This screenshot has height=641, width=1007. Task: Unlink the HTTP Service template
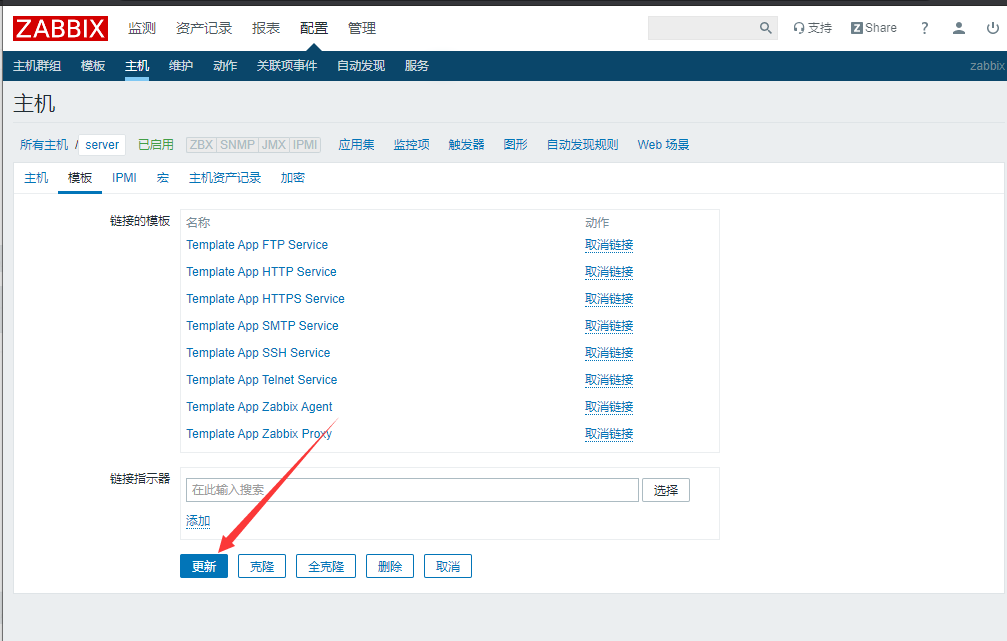(609, 272)
